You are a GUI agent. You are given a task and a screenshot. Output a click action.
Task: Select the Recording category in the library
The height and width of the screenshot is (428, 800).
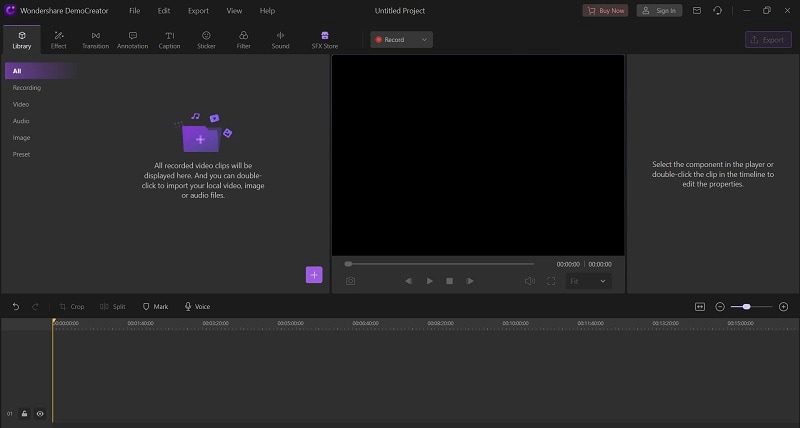point(27,88)
